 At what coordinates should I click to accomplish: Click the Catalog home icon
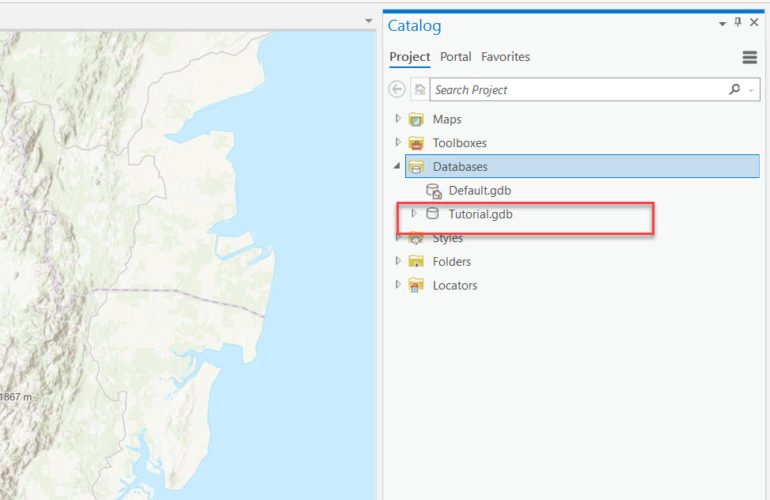(x=419, y=89)
